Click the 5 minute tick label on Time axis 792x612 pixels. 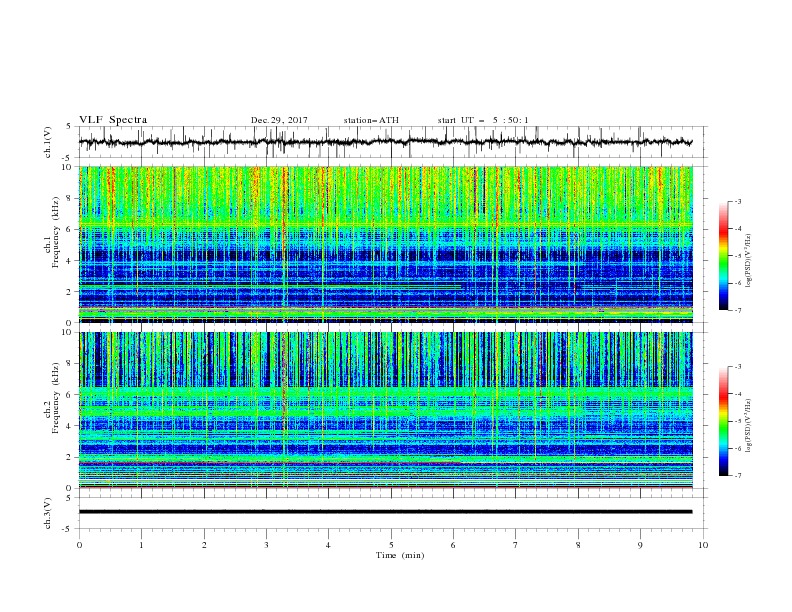click(391, 545)
